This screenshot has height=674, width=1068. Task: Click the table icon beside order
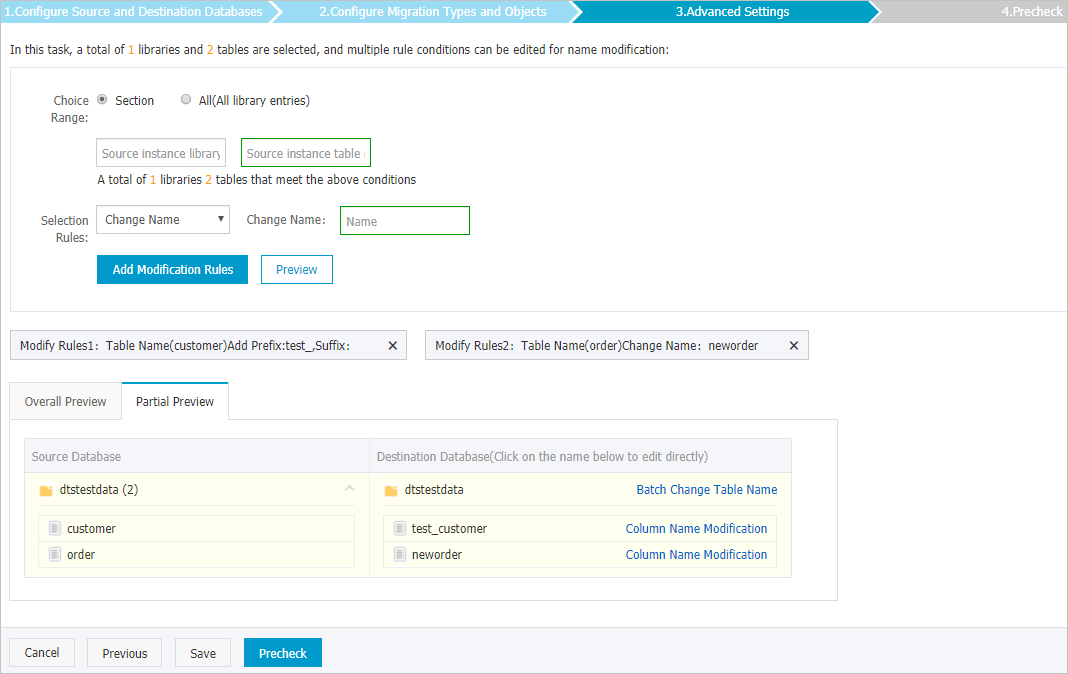54,554
